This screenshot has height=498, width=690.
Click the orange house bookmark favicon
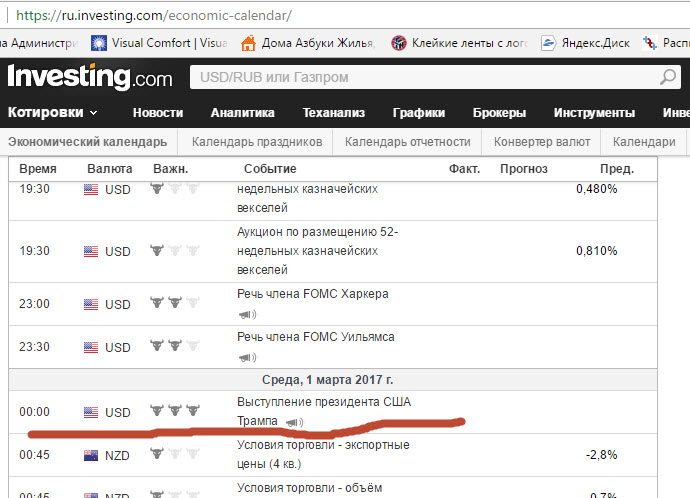tap(248, 43)
